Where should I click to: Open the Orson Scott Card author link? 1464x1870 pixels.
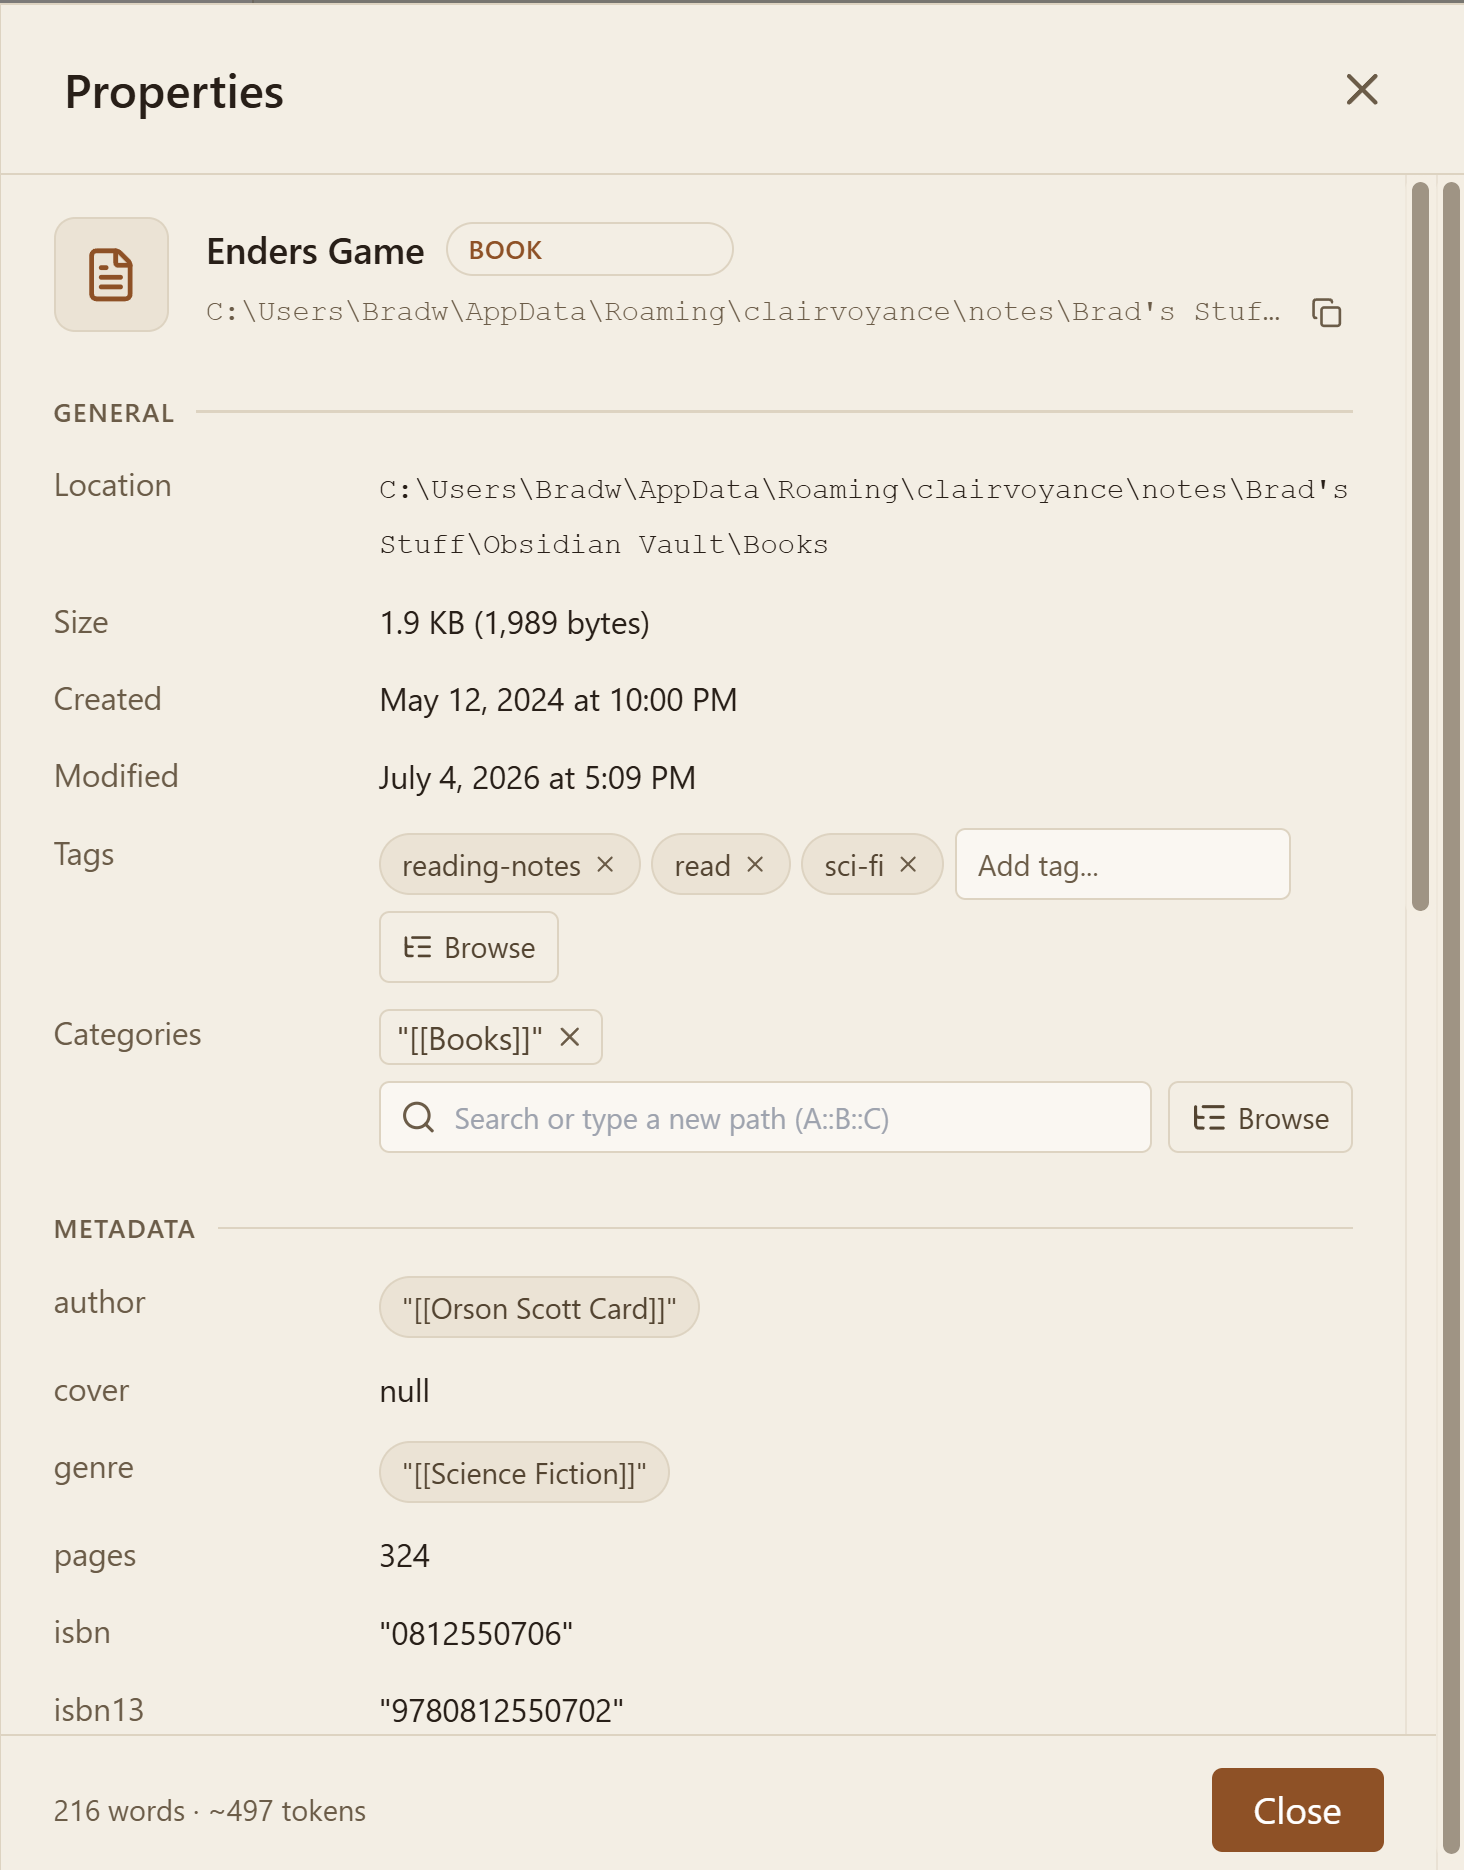(539, 1307)
